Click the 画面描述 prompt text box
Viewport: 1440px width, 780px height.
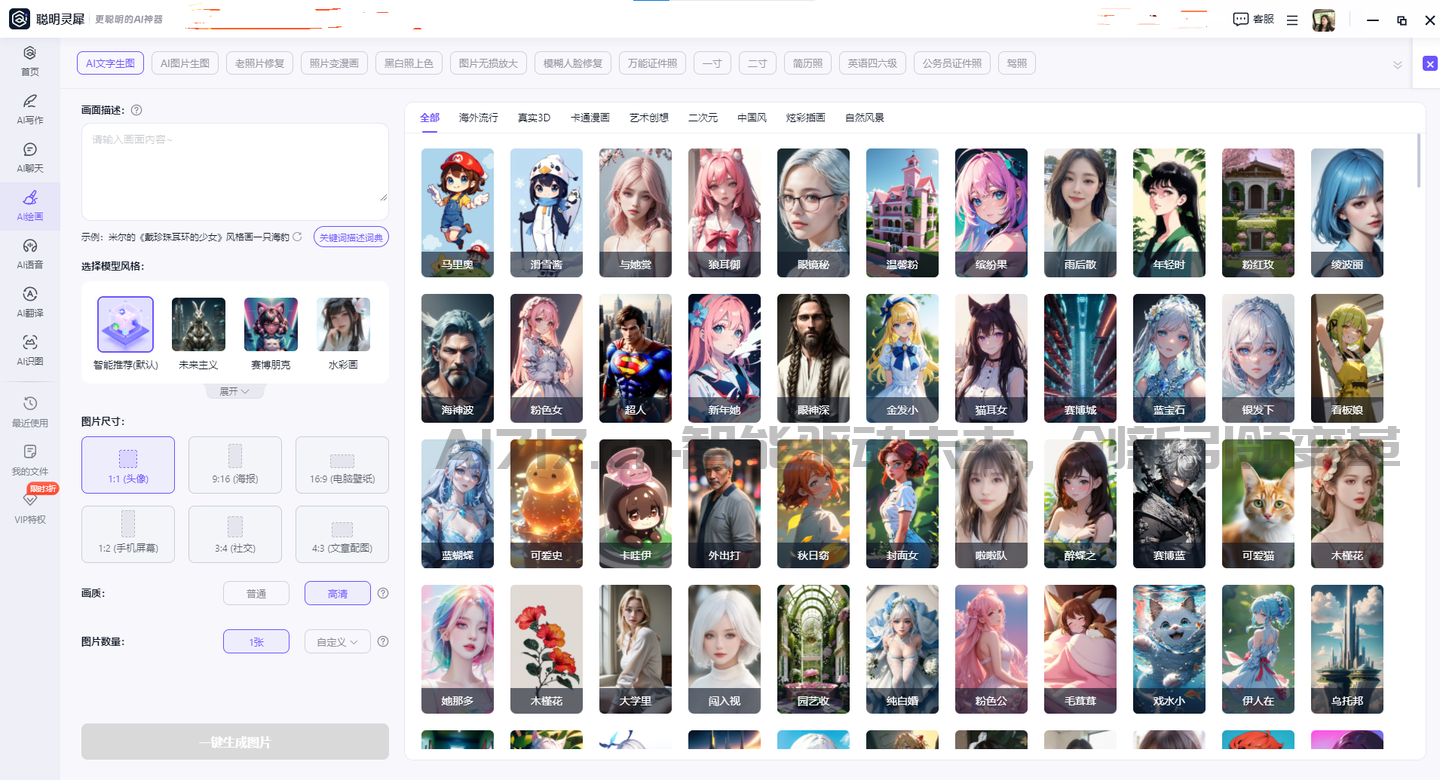click(235, 171)
